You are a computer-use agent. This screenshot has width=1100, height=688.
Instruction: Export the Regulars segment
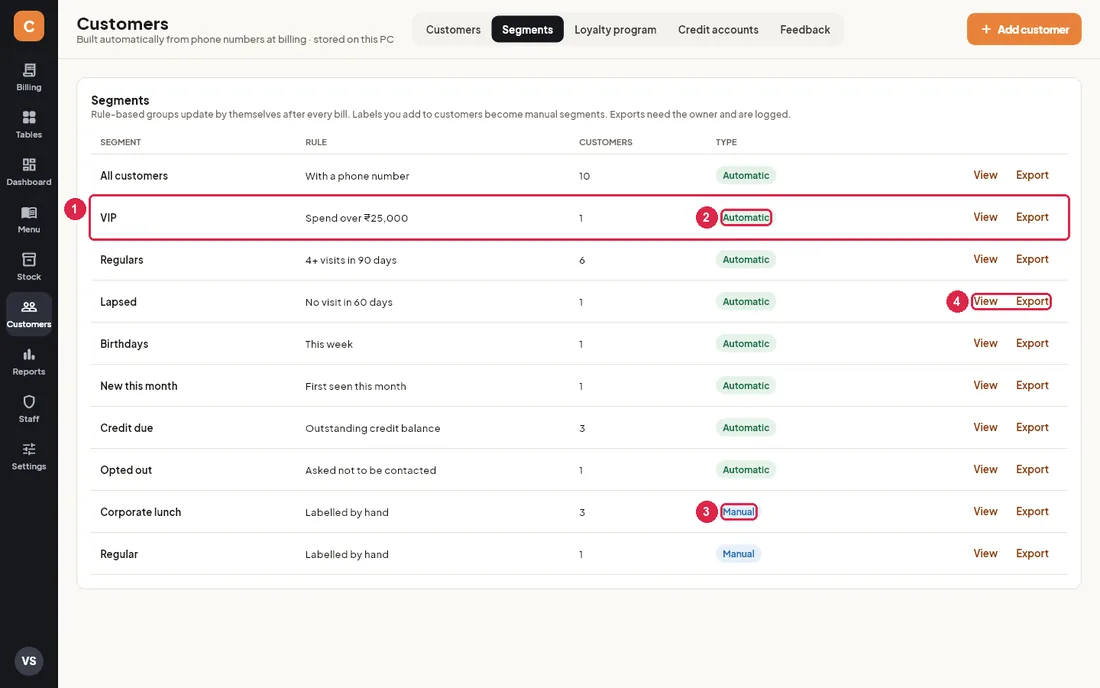coord(1032,259)
